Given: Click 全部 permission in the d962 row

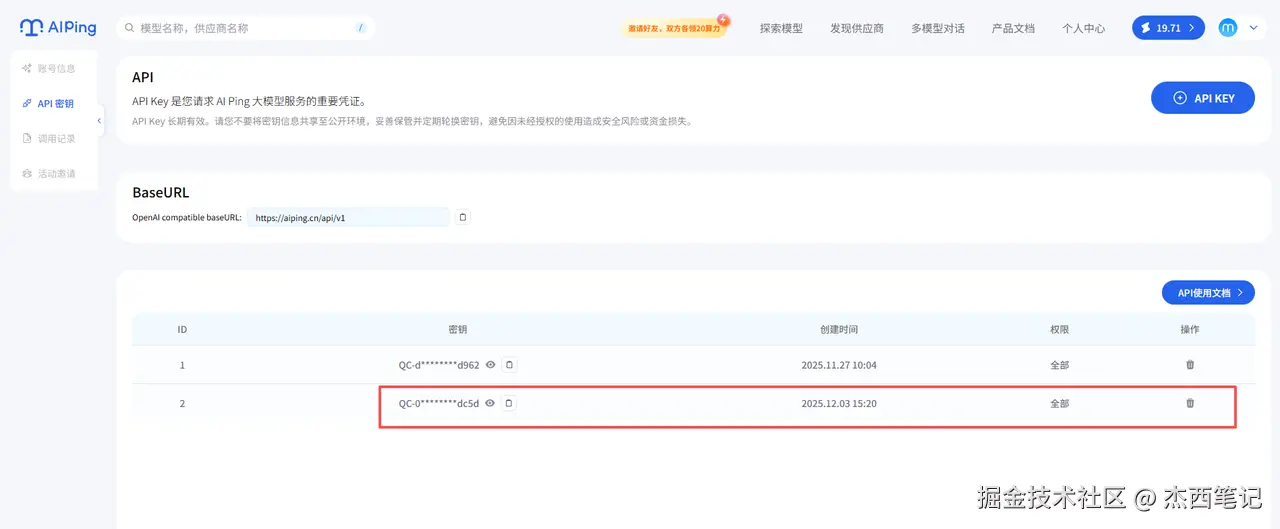Looking at the screenshot, I should (1060, 365).
